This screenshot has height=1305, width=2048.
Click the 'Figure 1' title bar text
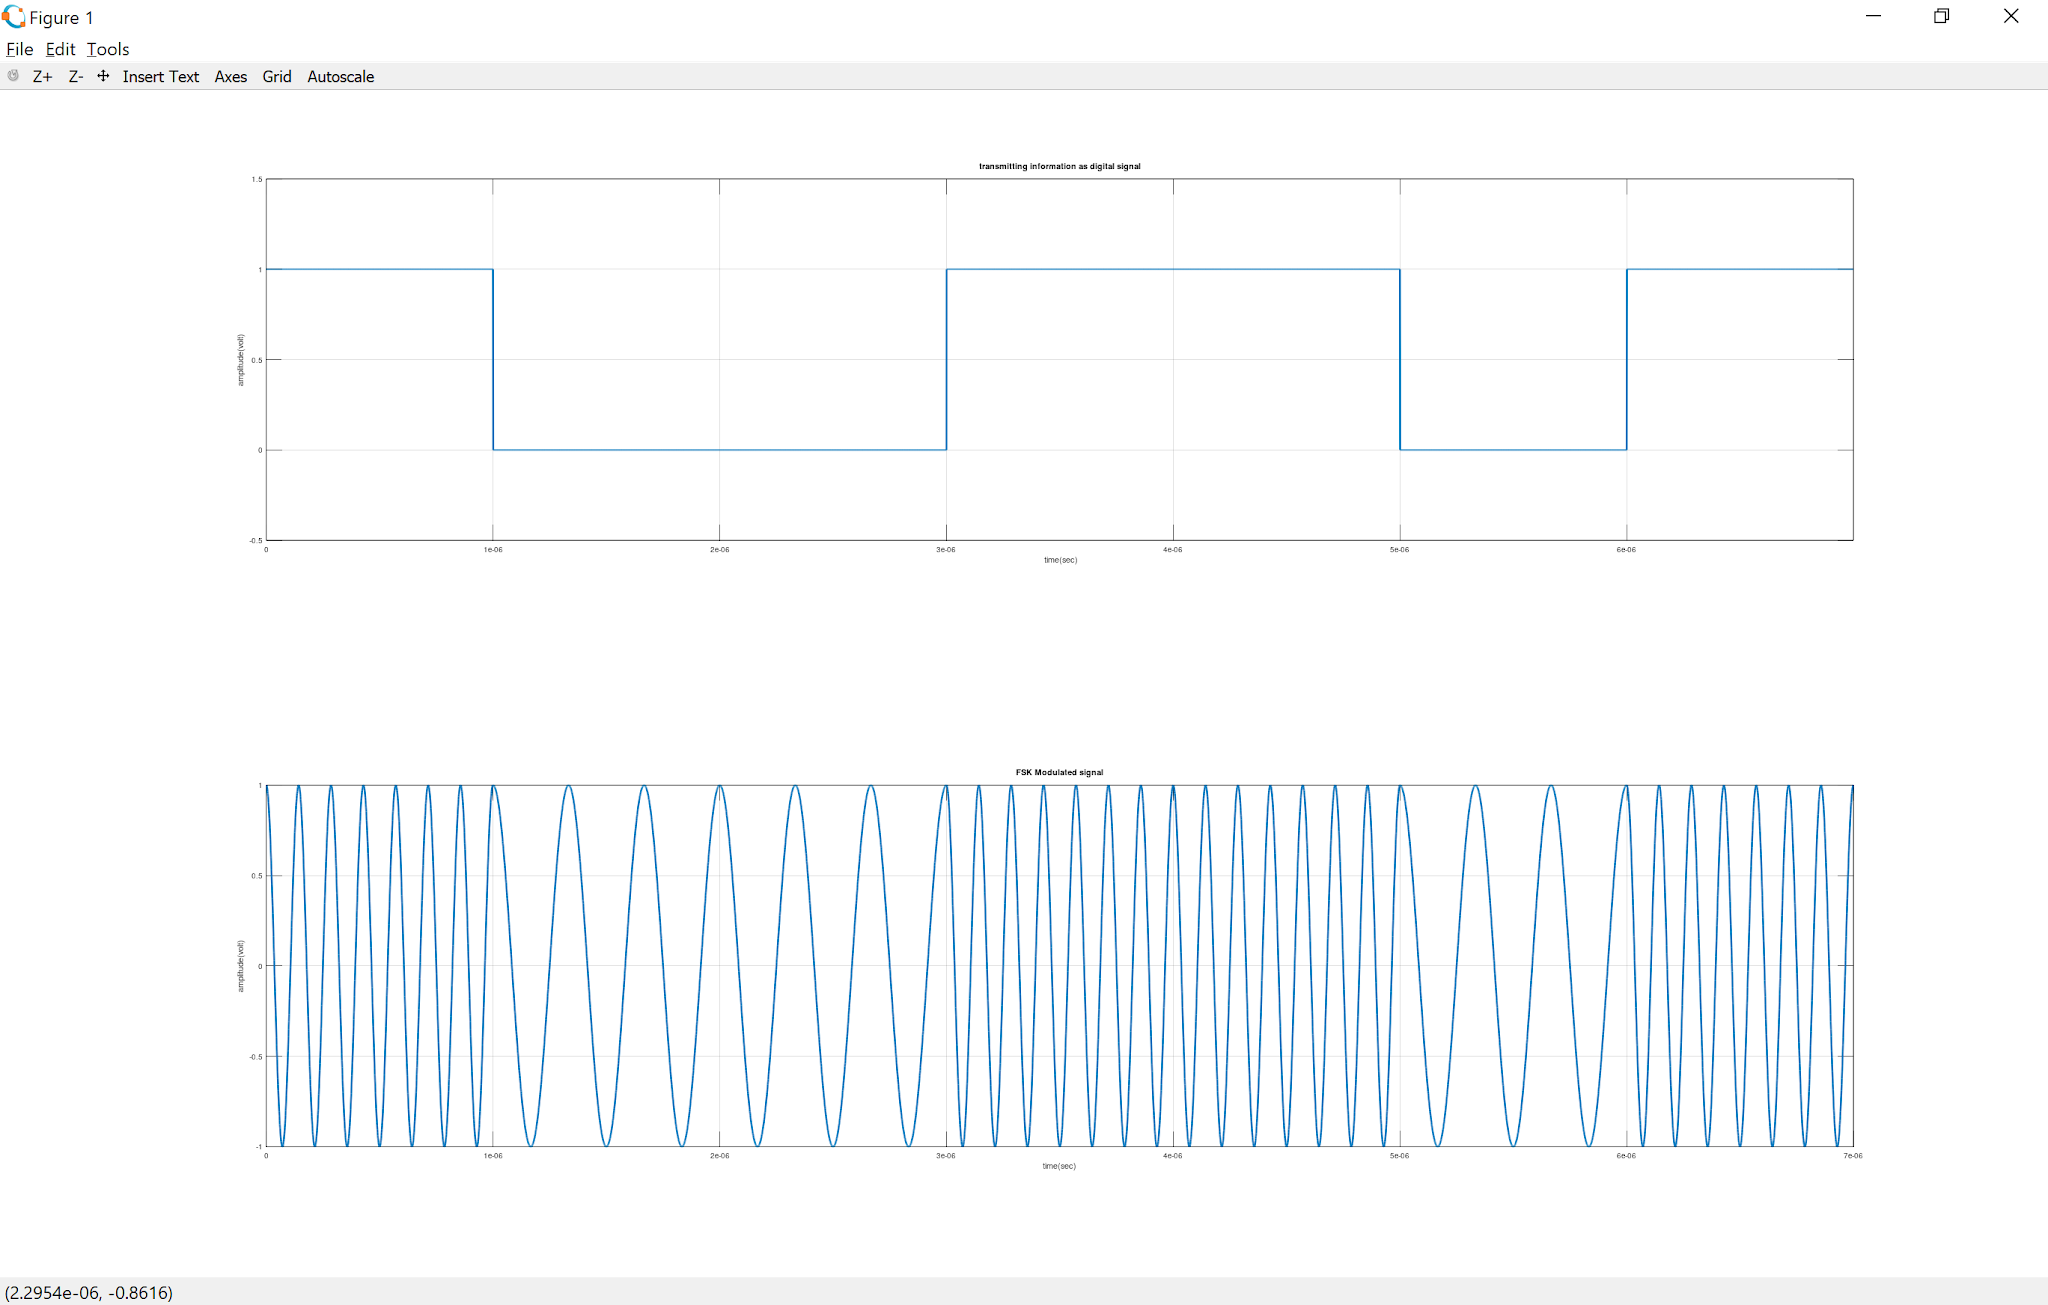(x=63, y=17)
